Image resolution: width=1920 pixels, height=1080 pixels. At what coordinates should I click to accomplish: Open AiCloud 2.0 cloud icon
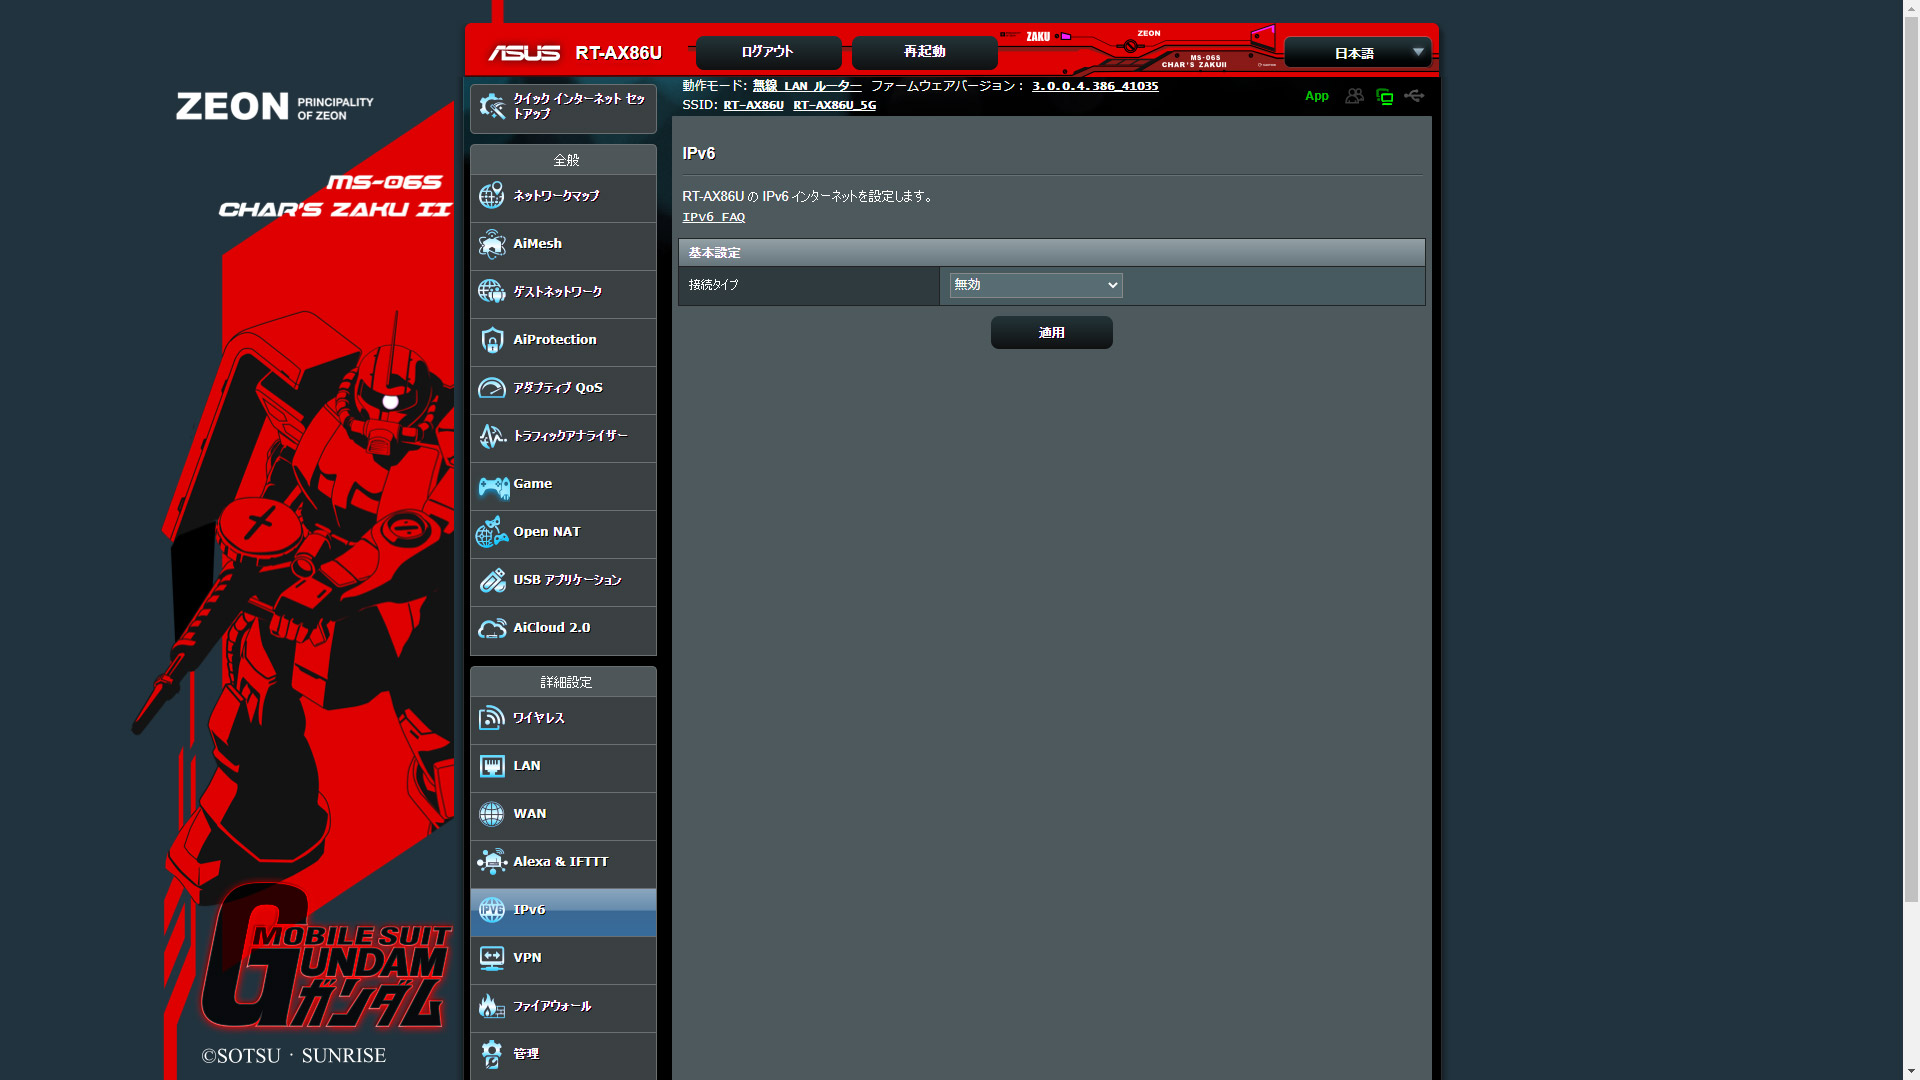coord(492,628)
